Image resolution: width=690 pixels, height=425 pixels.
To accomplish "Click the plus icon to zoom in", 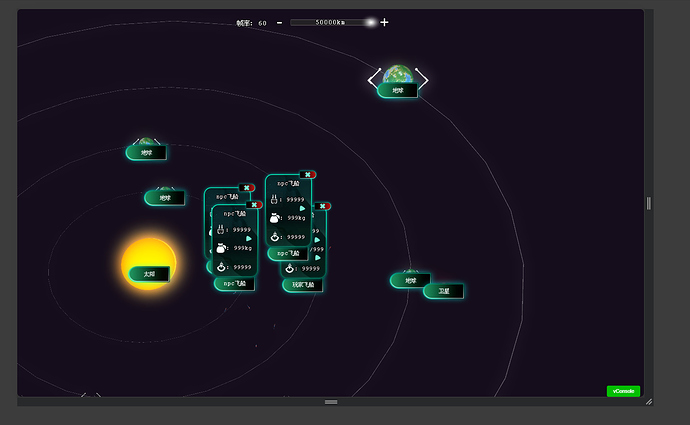I will [x=384, y=22].
